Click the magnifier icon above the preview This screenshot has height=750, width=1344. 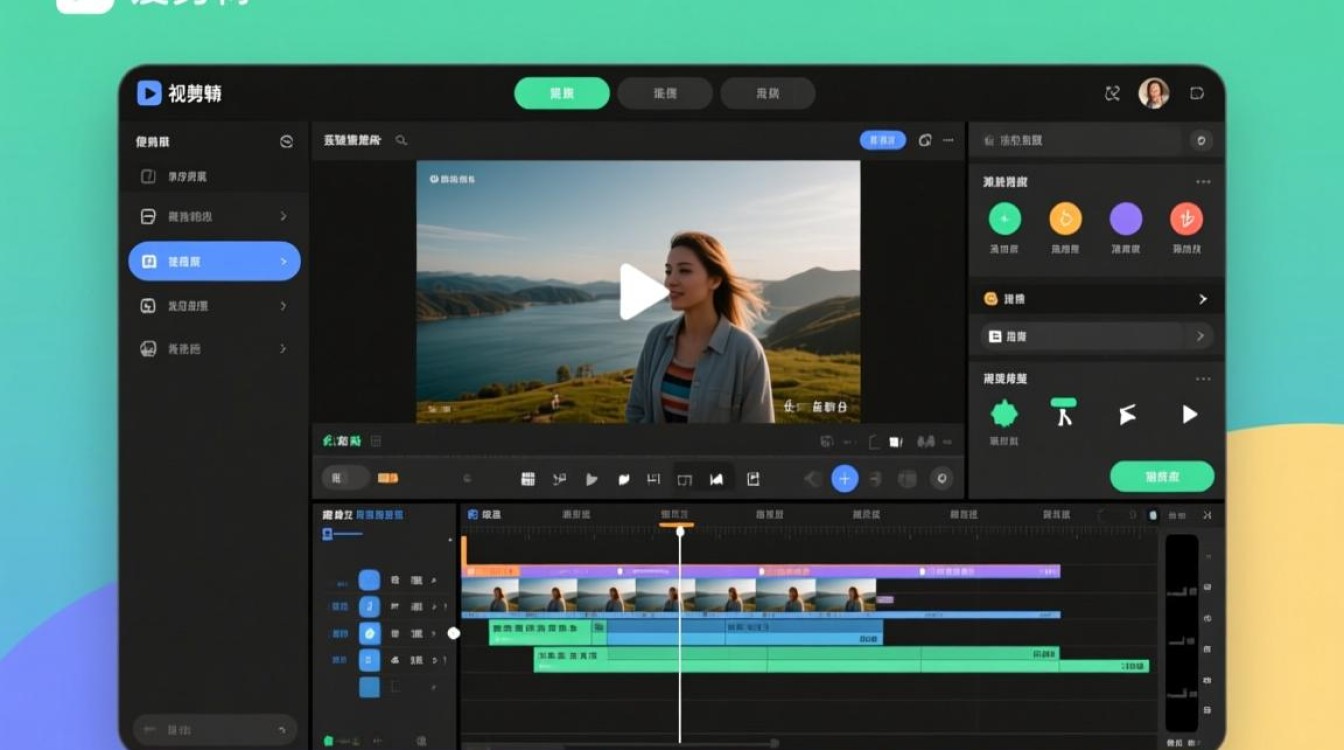click(x=401, y=141)
